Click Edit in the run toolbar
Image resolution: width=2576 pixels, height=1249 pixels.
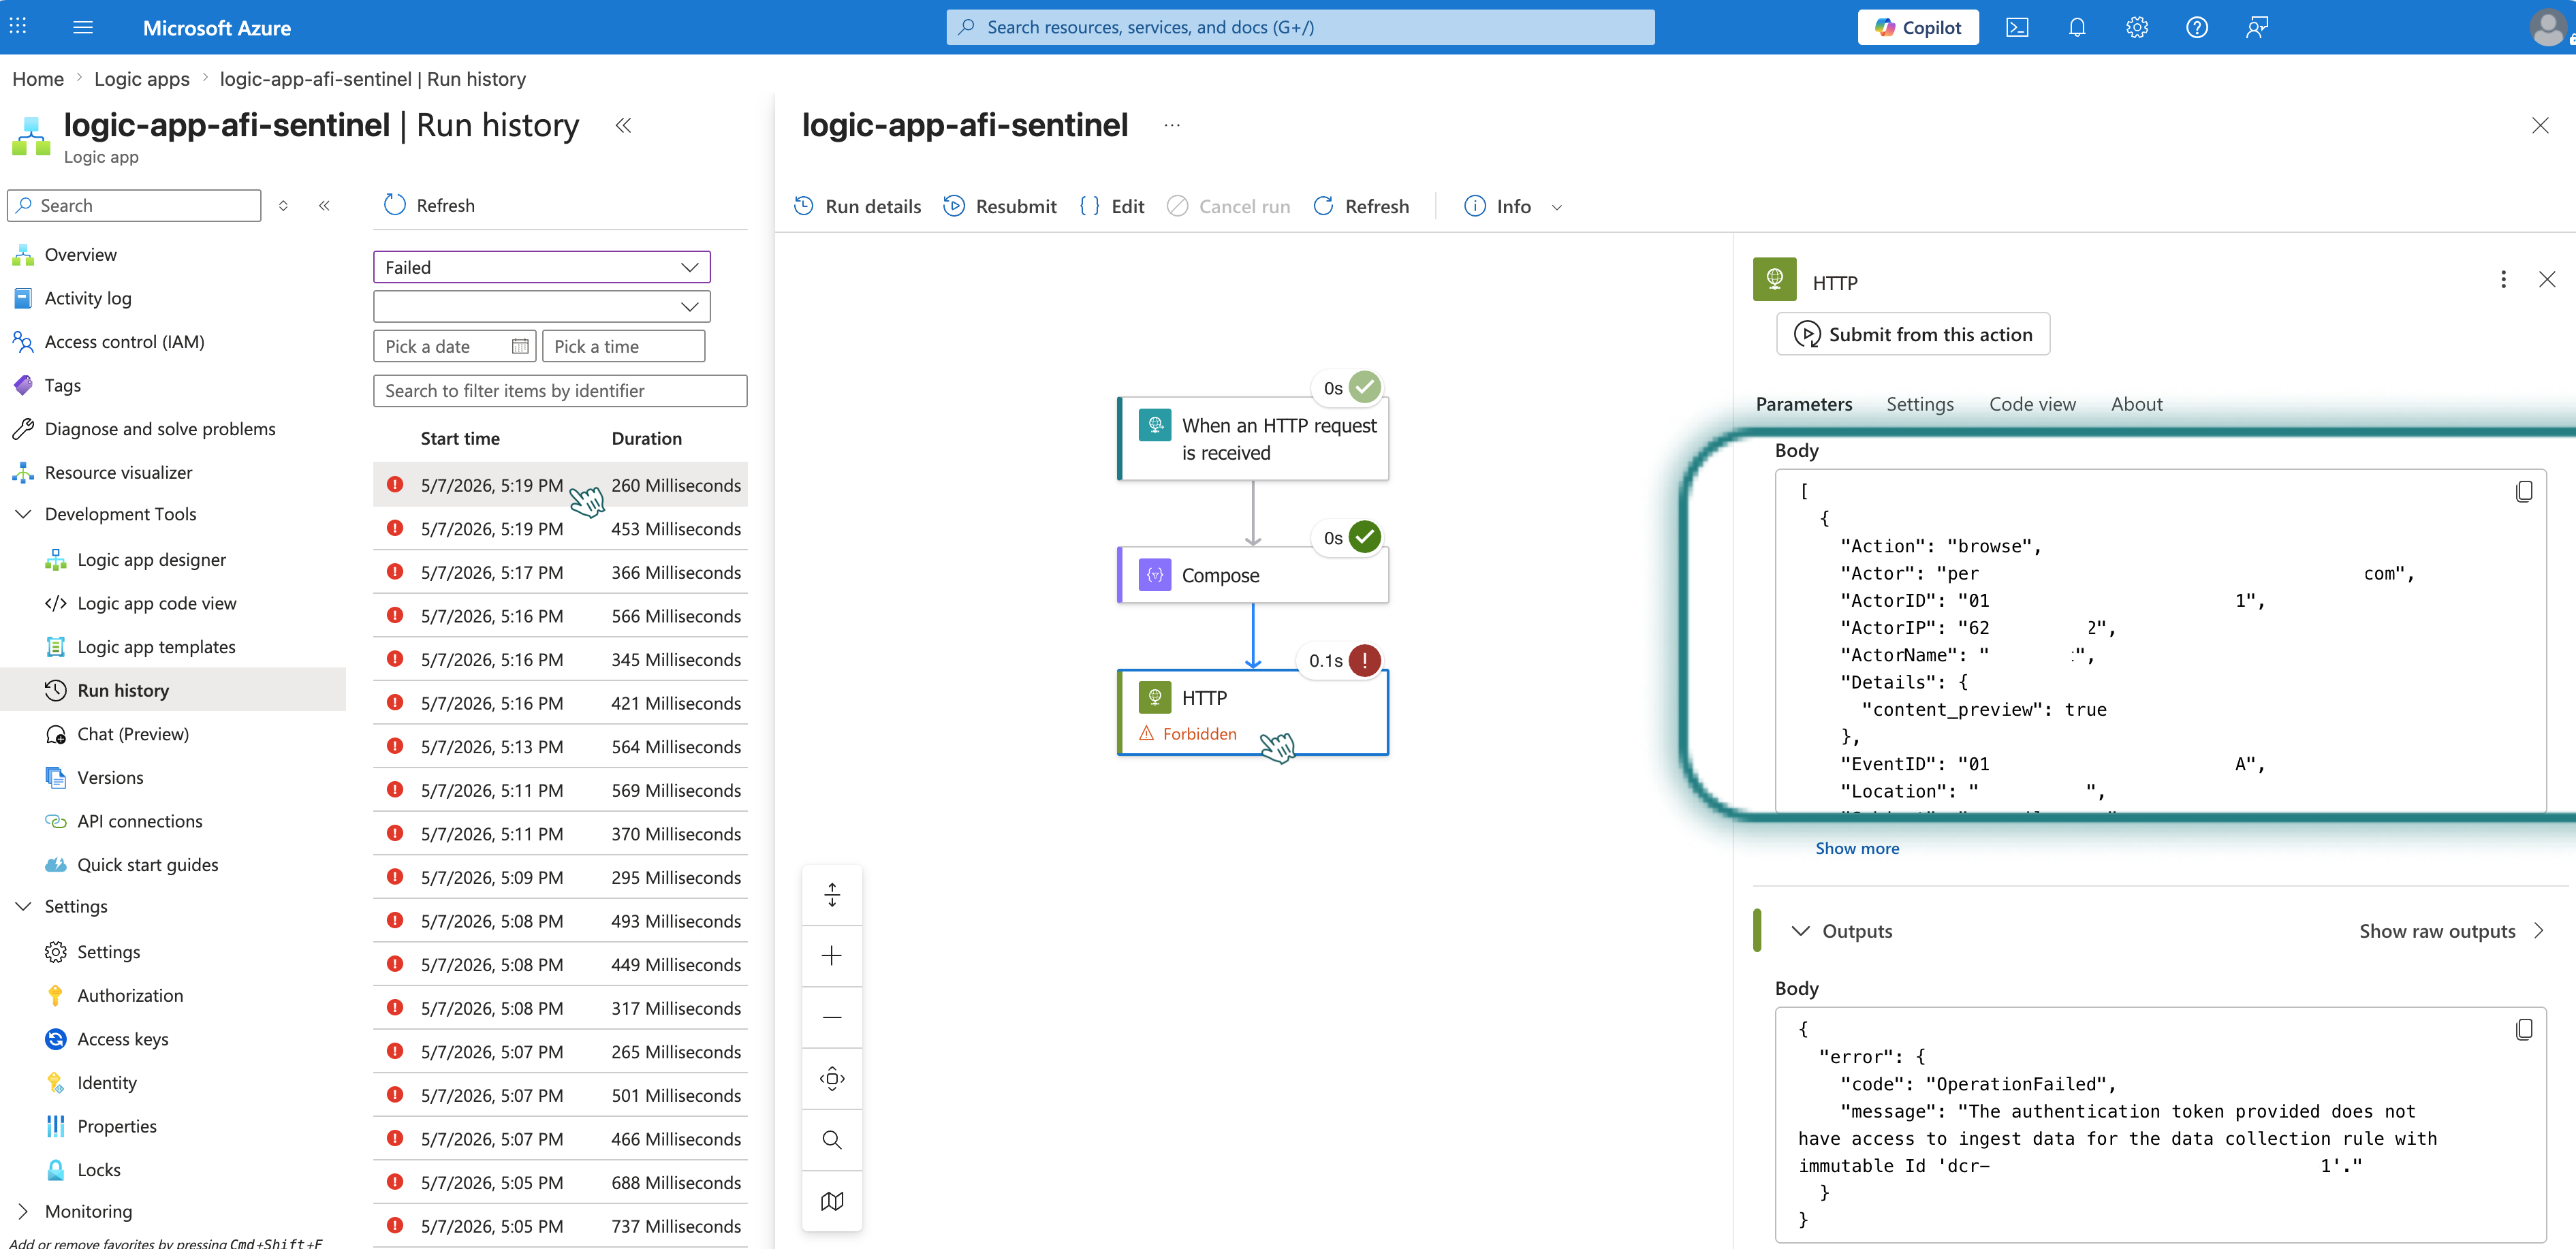1112,206
